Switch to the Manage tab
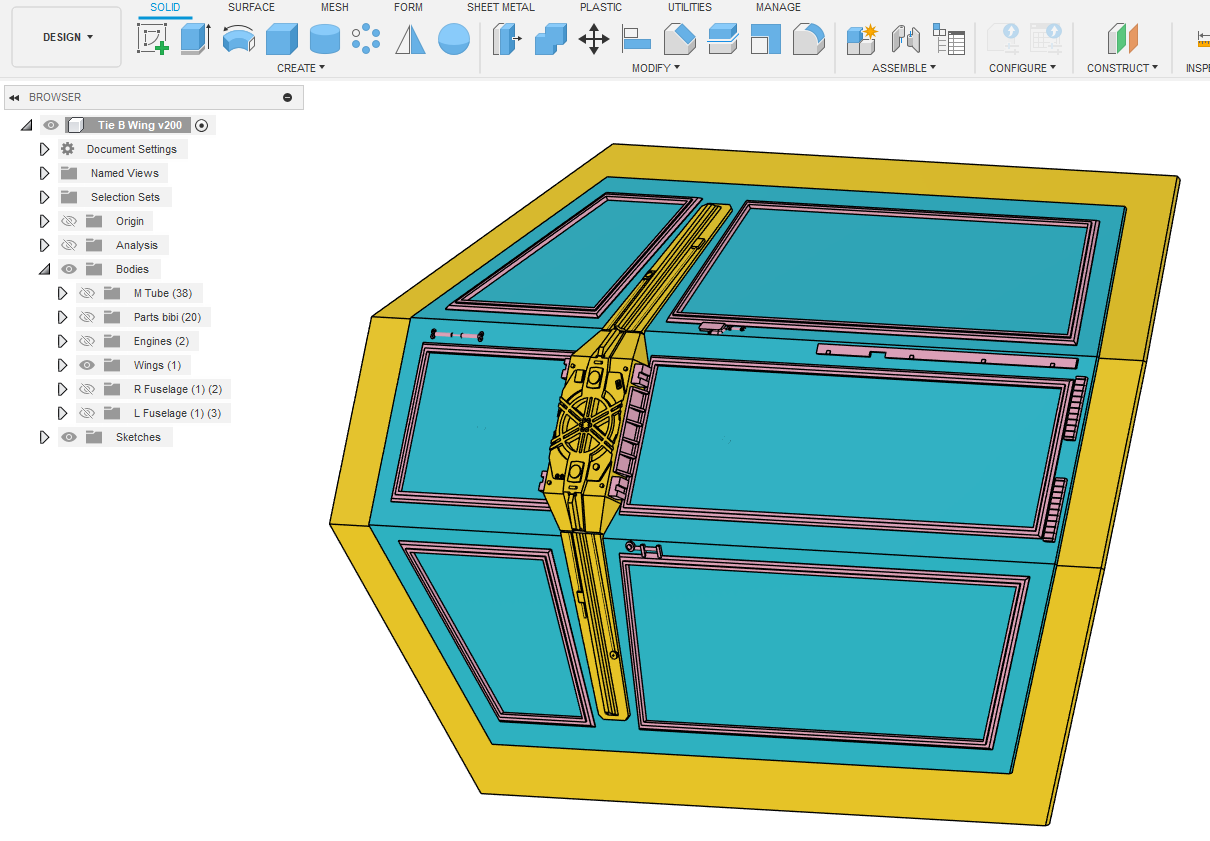 pyautogui.click(x=778, y=7)
